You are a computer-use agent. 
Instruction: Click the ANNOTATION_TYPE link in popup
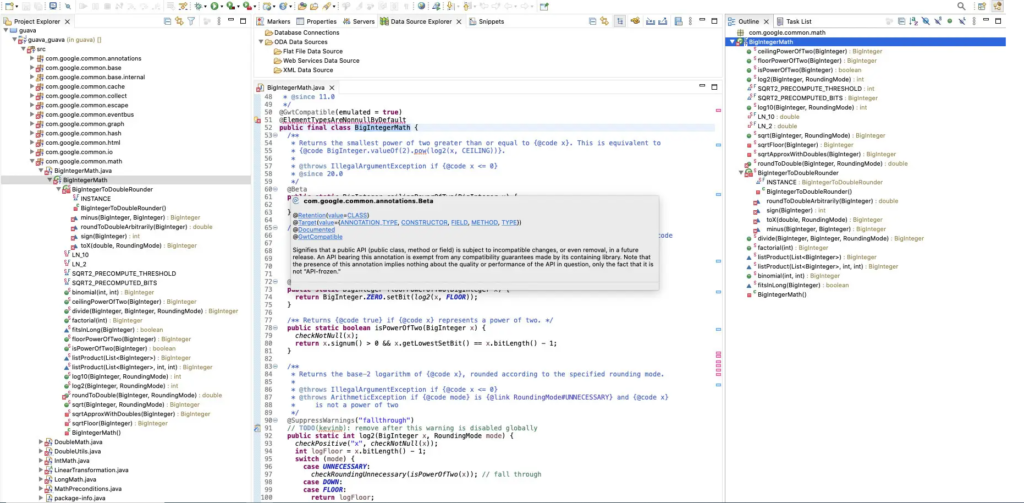point(368,222)
